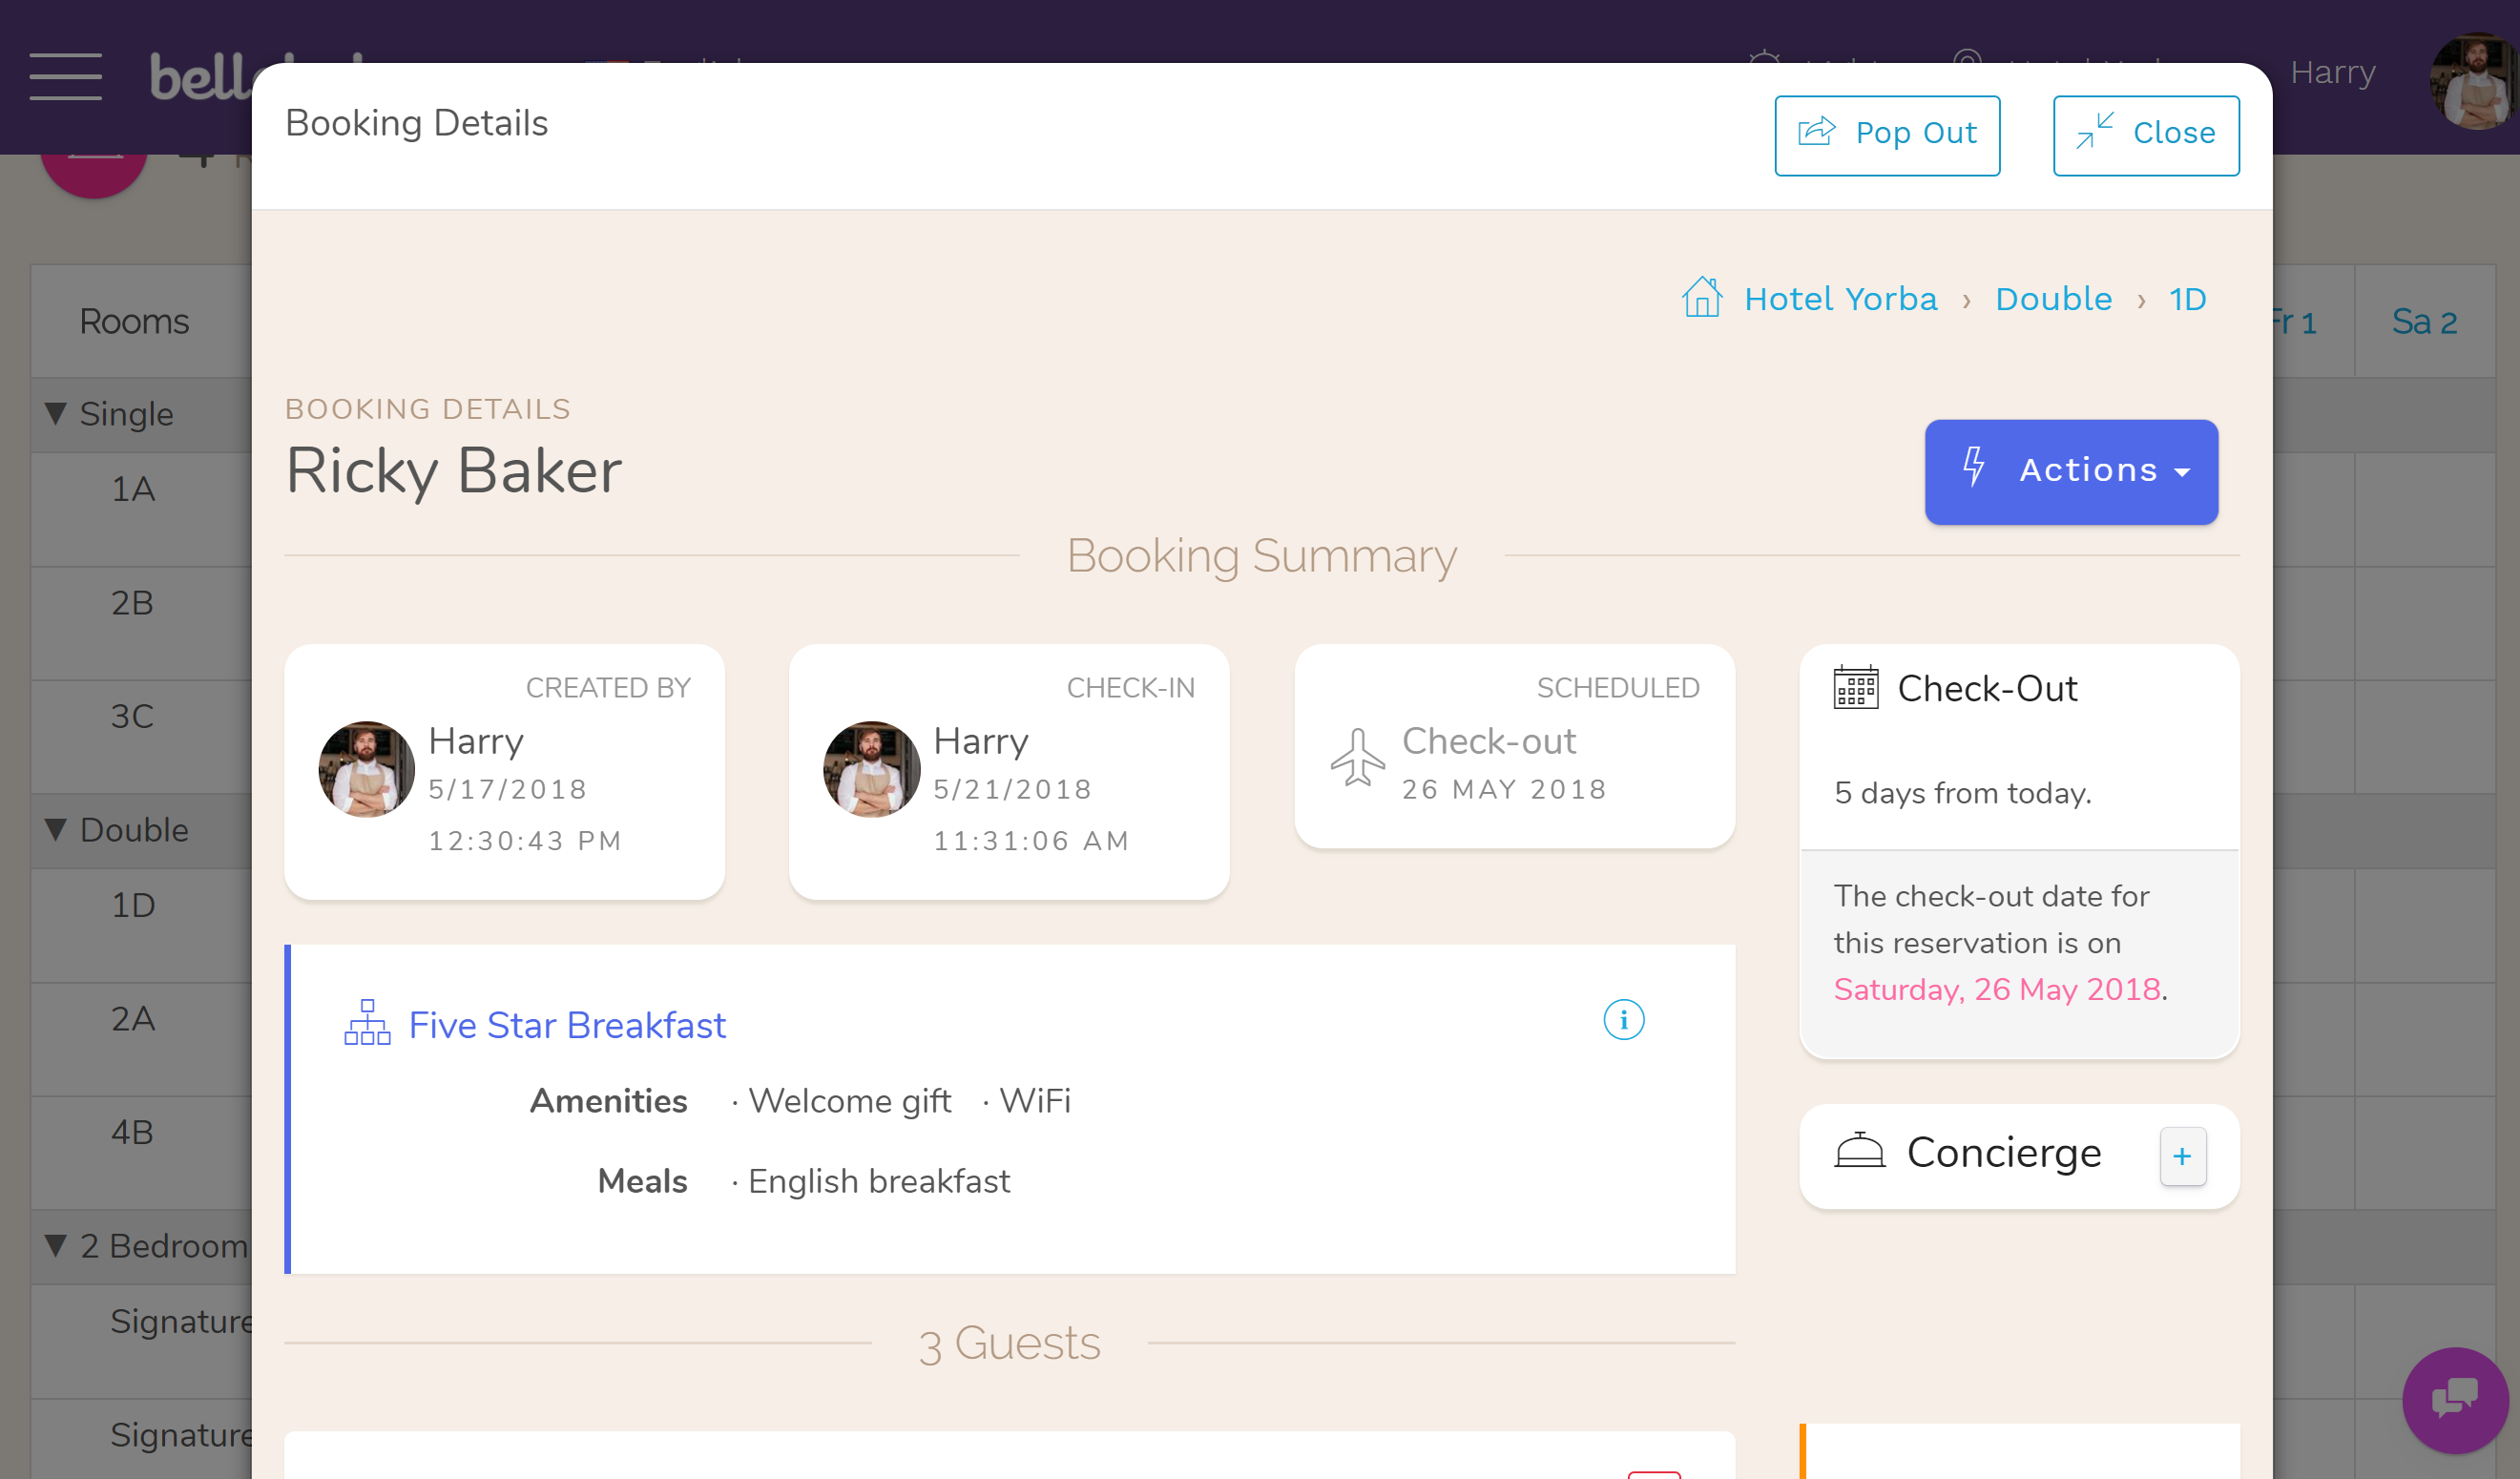The width and height of the screenshot is (2520, 1479).
Task: Click the Rooms tab in sidebar
Action: [x=135, y=321]
